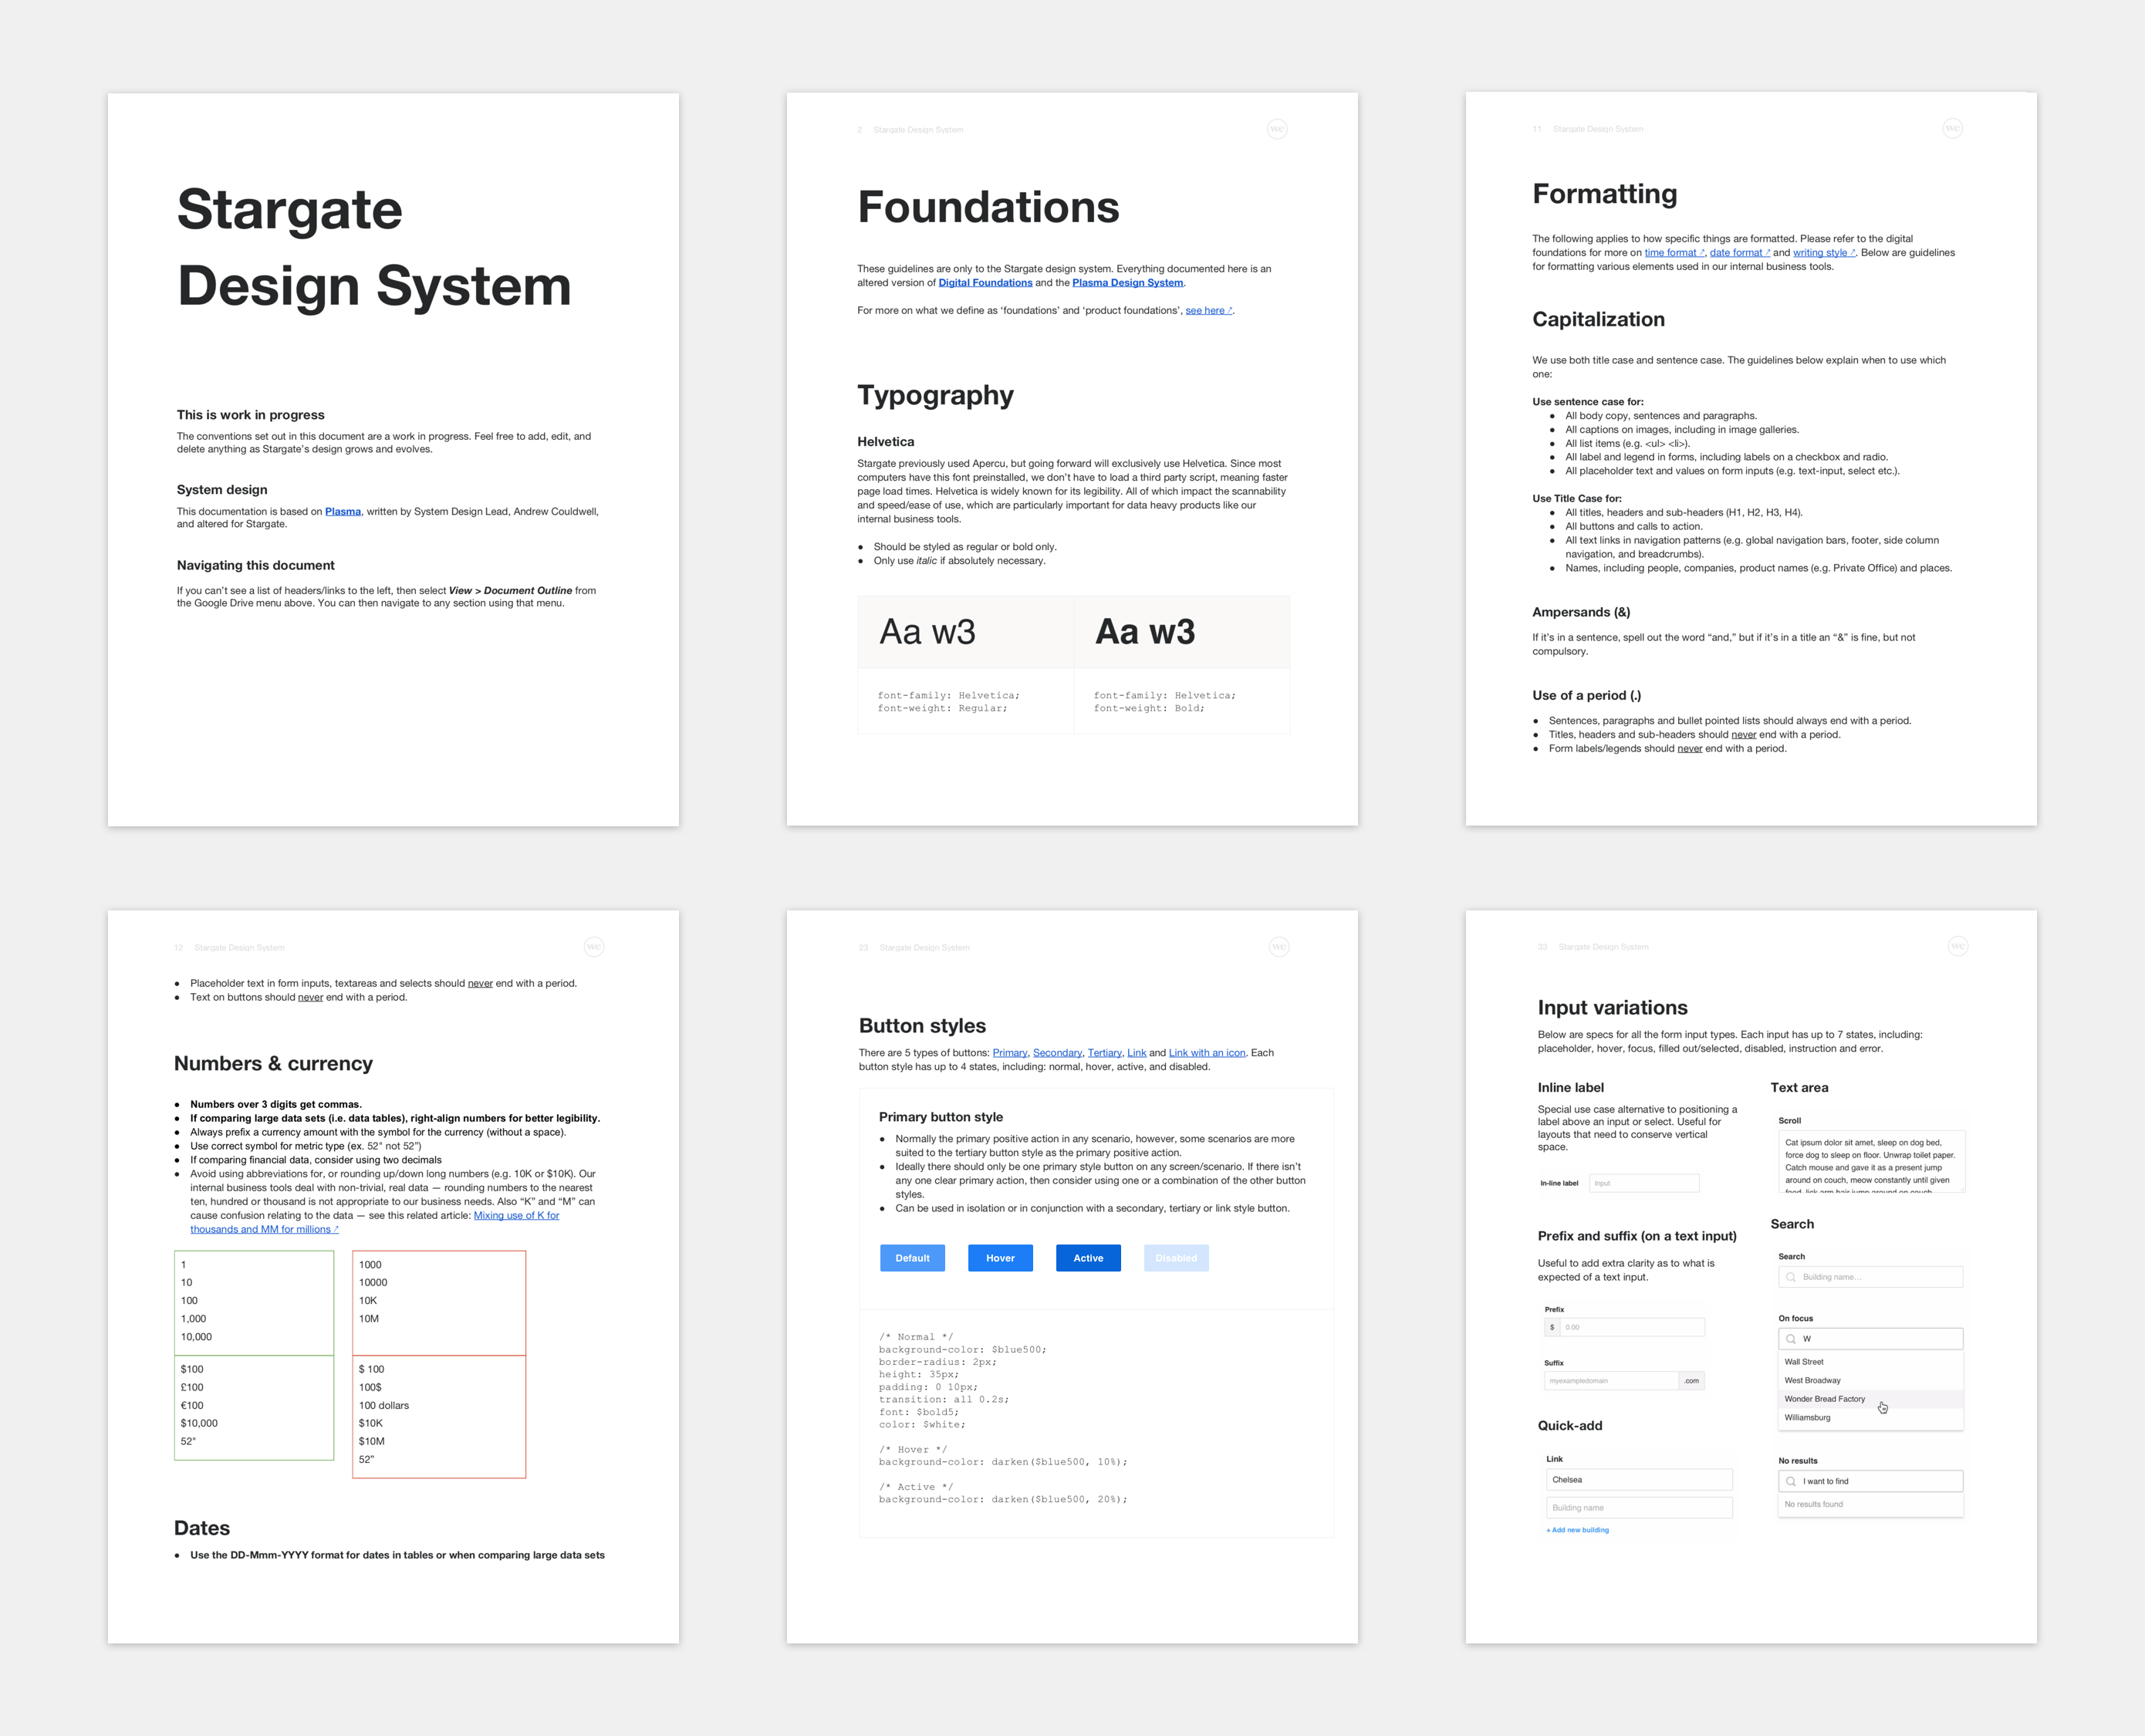
Task: Click the 'we' logo on the Foundations page
Action: tap(1277, 129)
